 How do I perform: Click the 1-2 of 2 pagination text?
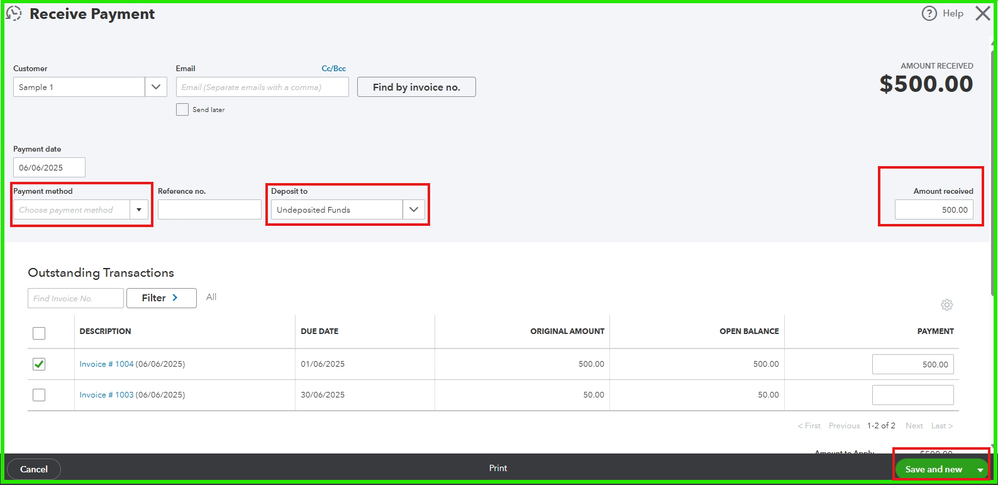882,426
